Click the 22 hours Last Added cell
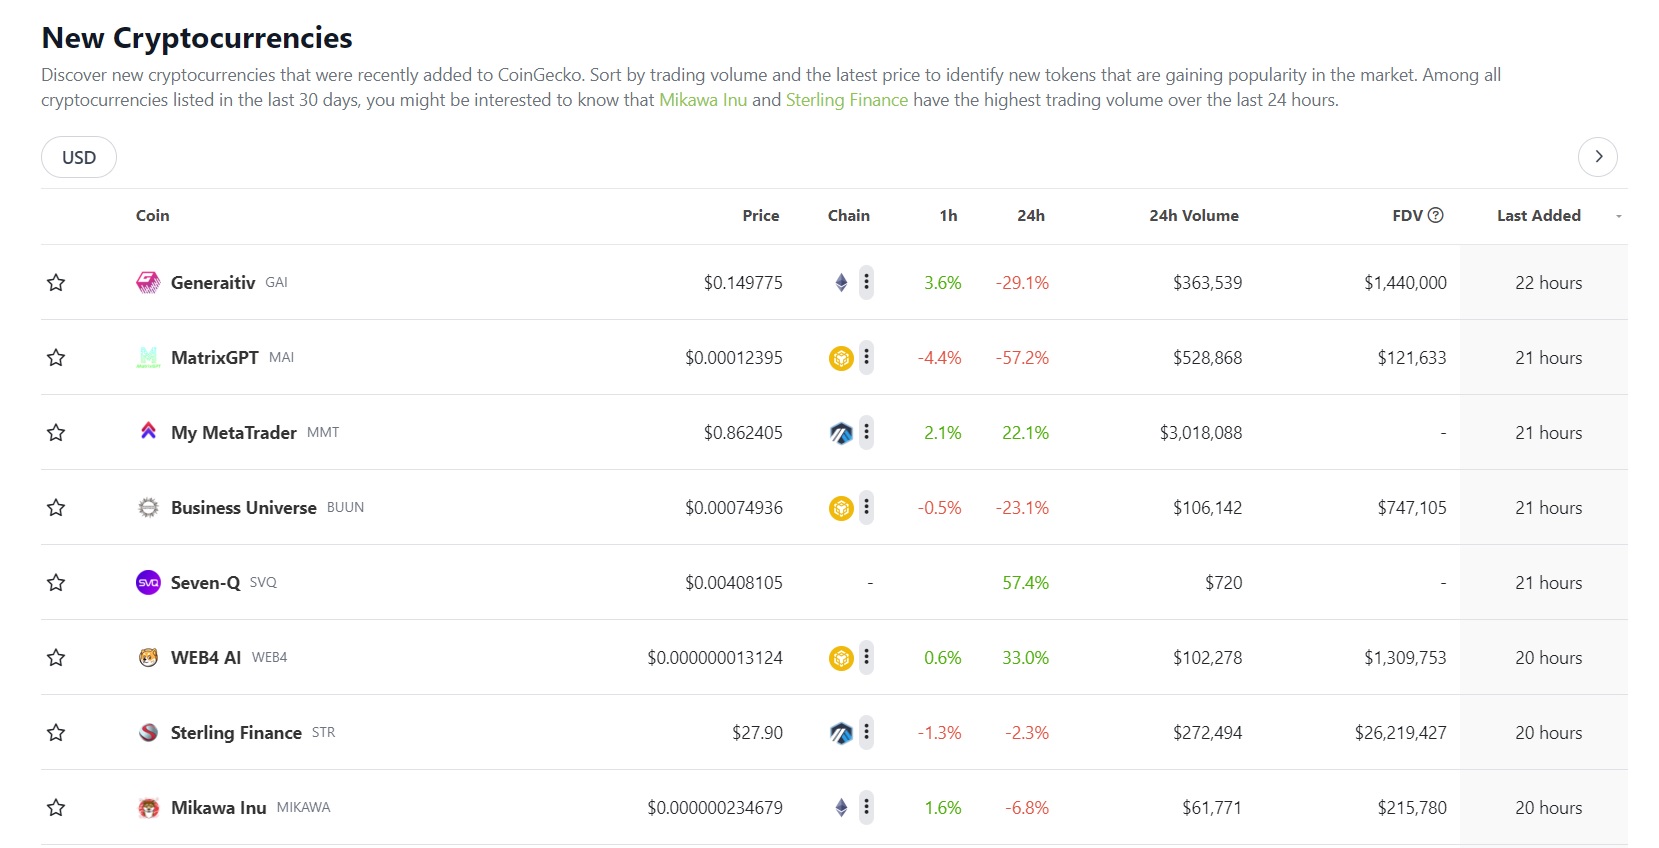The image size is (1659, 848). pyautogui.click(x=1549, y=283)
